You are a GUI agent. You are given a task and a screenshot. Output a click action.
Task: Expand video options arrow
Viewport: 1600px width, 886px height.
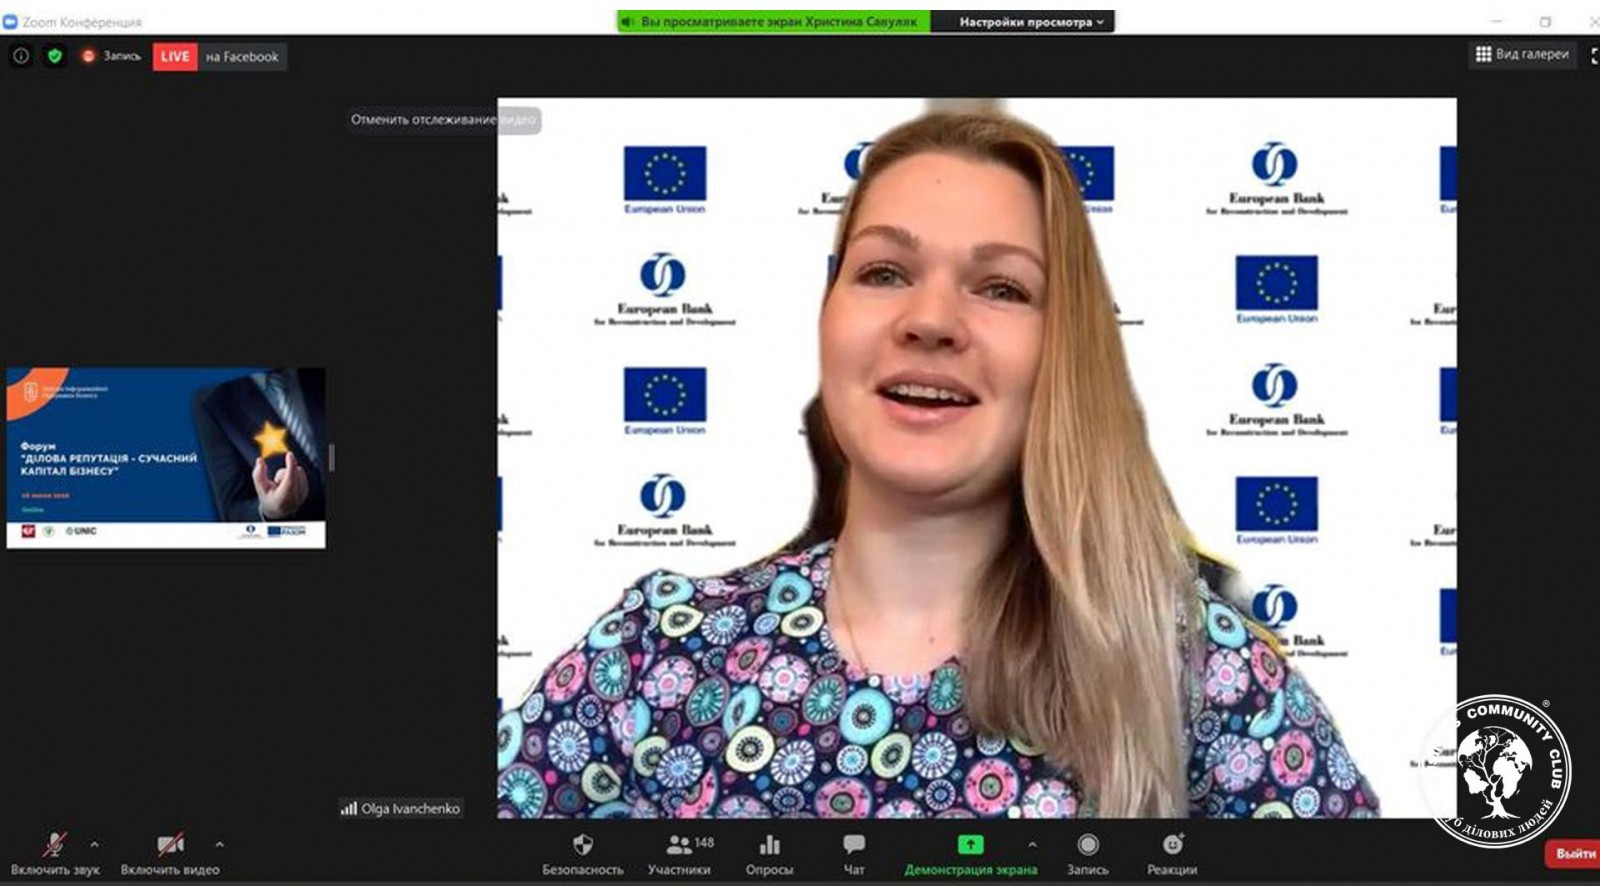pyautogui.click(x=219, y=845)
